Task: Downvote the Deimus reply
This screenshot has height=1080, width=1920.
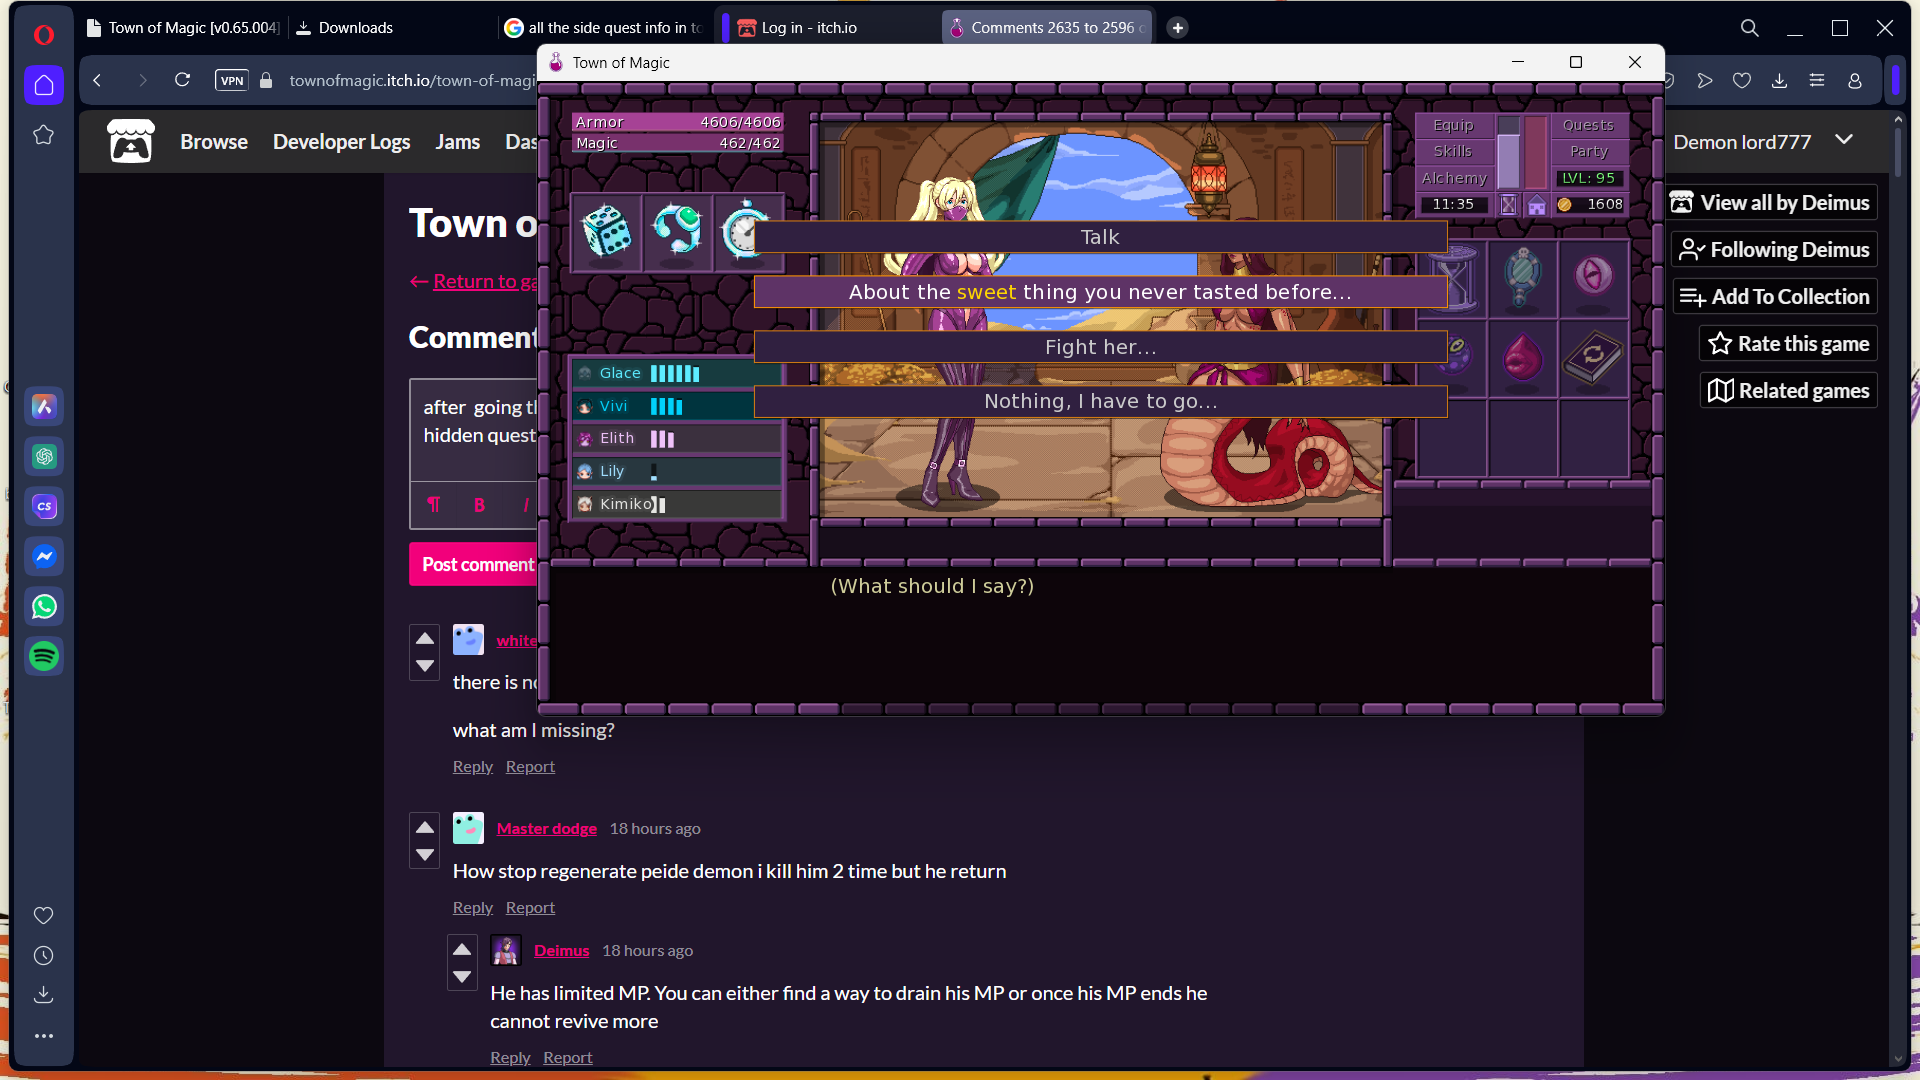Action: (x=462, y=977)
